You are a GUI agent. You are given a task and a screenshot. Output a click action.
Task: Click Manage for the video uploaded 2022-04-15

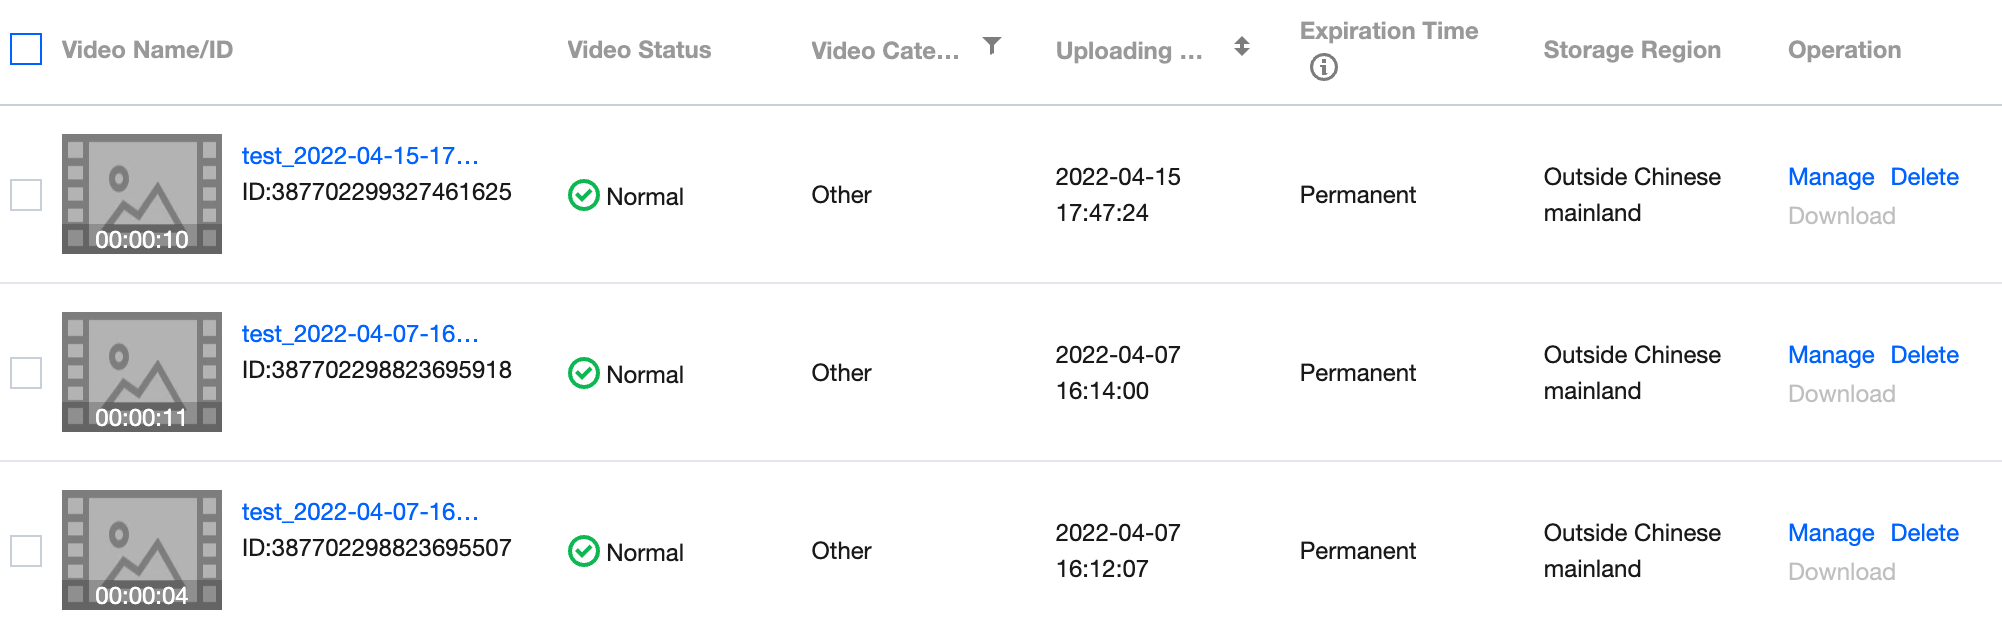(x=1830, y=177)
